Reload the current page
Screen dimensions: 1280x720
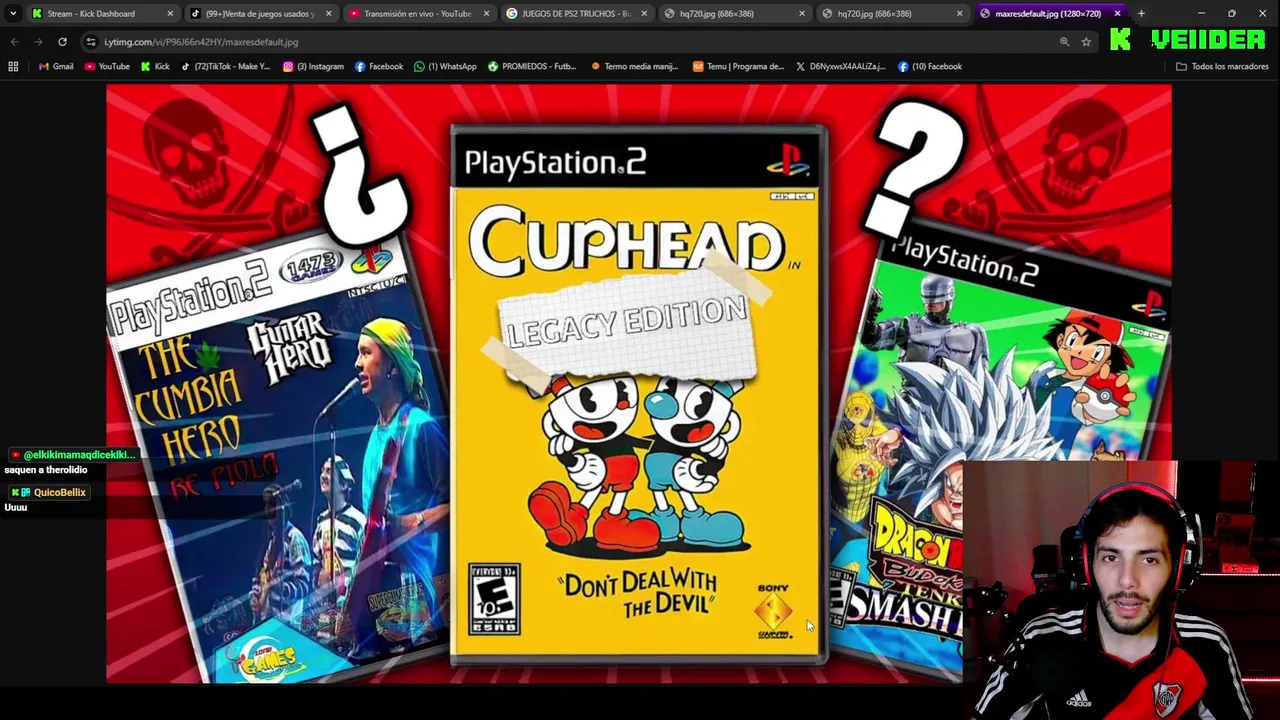click(62, 42)
